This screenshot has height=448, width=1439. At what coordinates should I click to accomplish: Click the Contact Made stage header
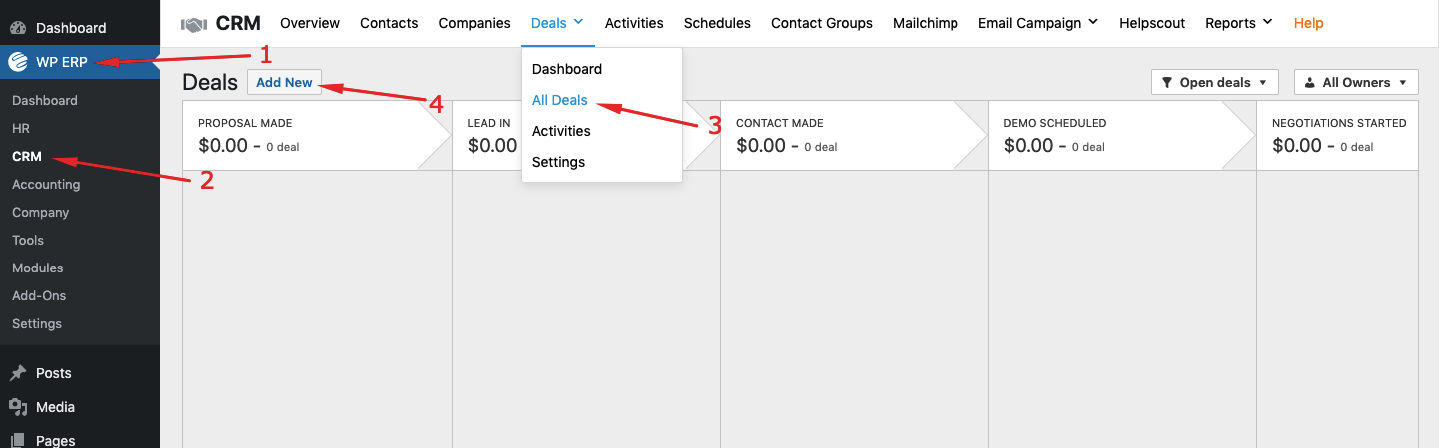(x=854, y=135)
